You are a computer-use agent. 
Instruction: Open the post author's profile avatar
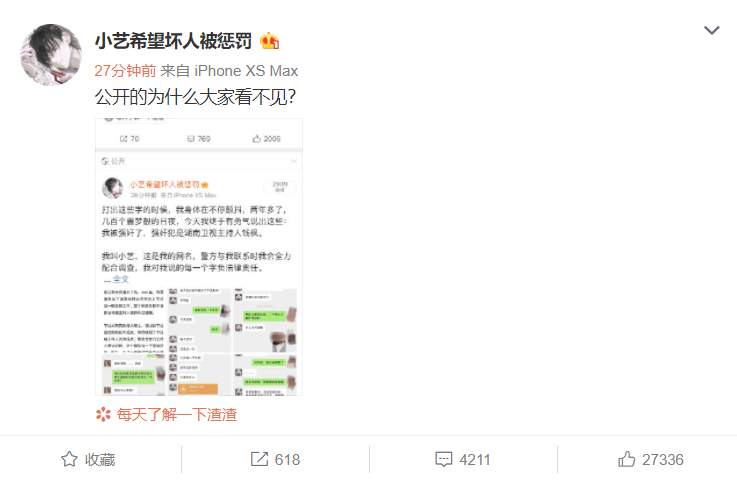click(51, 55)
